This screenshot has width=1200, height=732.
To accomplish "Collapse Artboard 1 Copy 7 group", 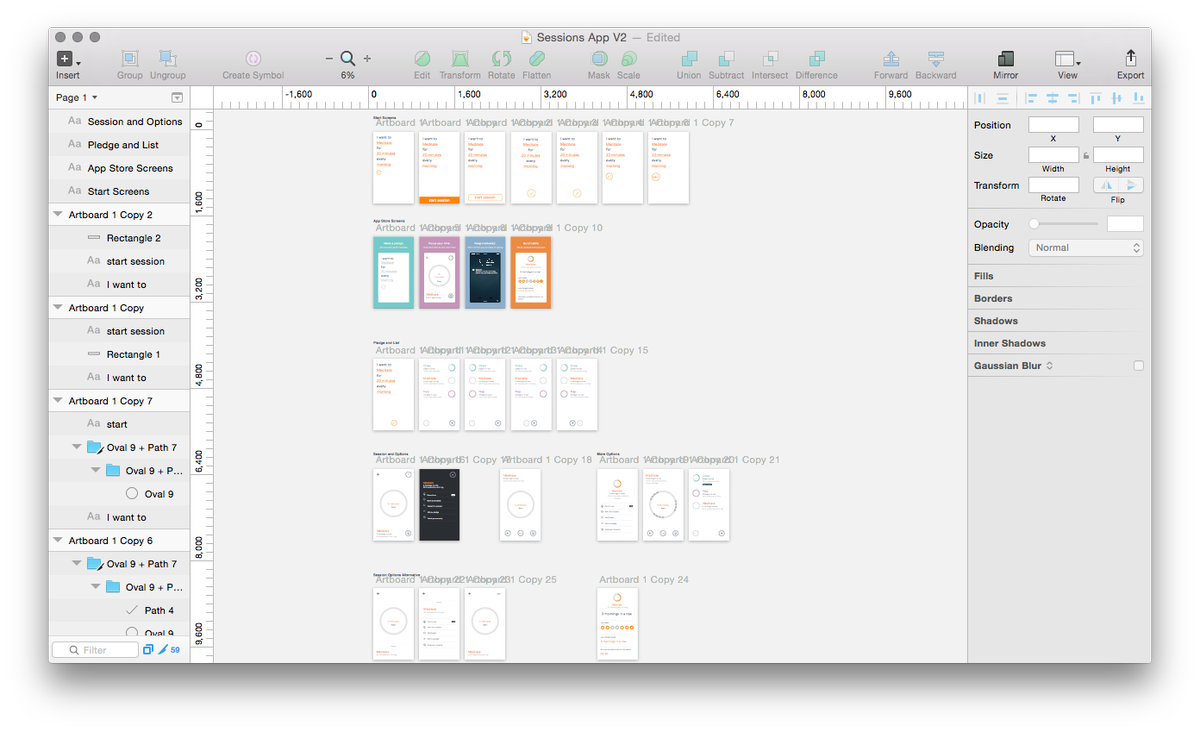I will coord(58,401).
